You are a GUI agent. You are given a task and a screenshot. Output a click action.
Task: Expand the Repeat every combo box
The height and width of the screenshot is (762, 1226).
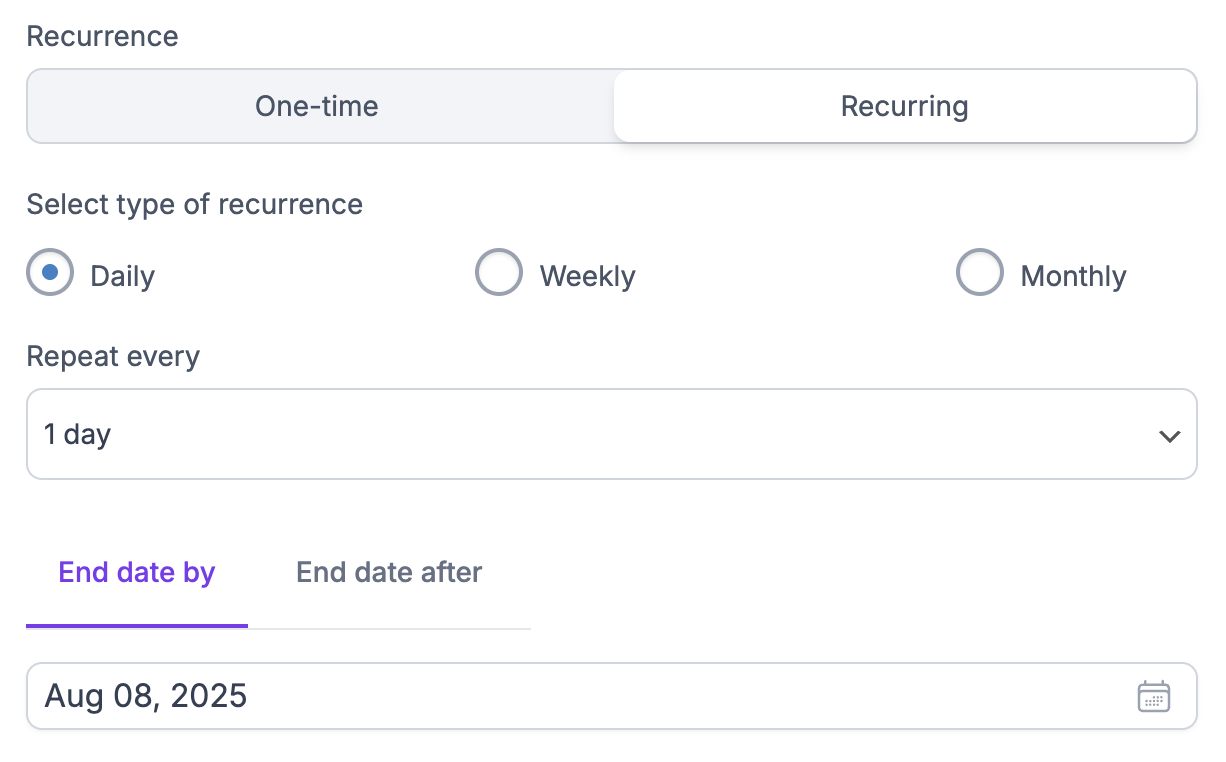tap(610, 434)
